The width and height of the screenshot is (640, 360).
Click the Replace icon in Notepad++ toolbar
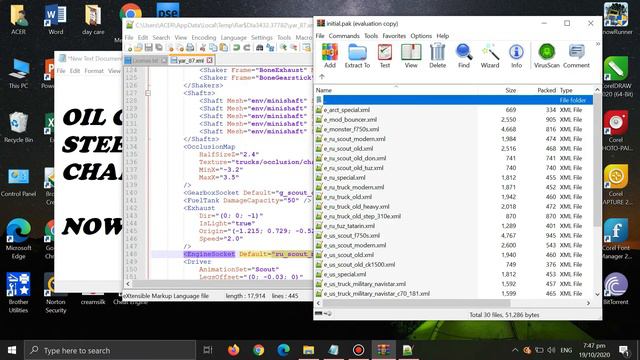click(x=270, y=48)
